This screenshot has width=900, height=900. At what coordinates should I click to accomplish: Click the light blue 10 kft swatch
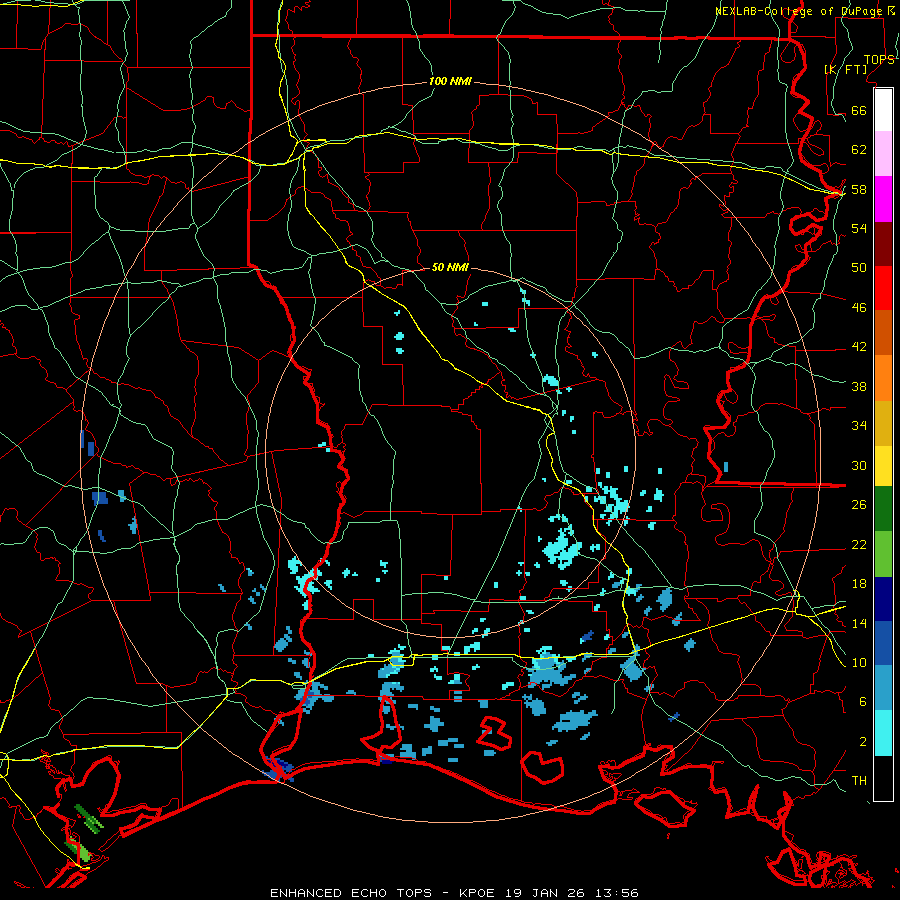point(883,688)
